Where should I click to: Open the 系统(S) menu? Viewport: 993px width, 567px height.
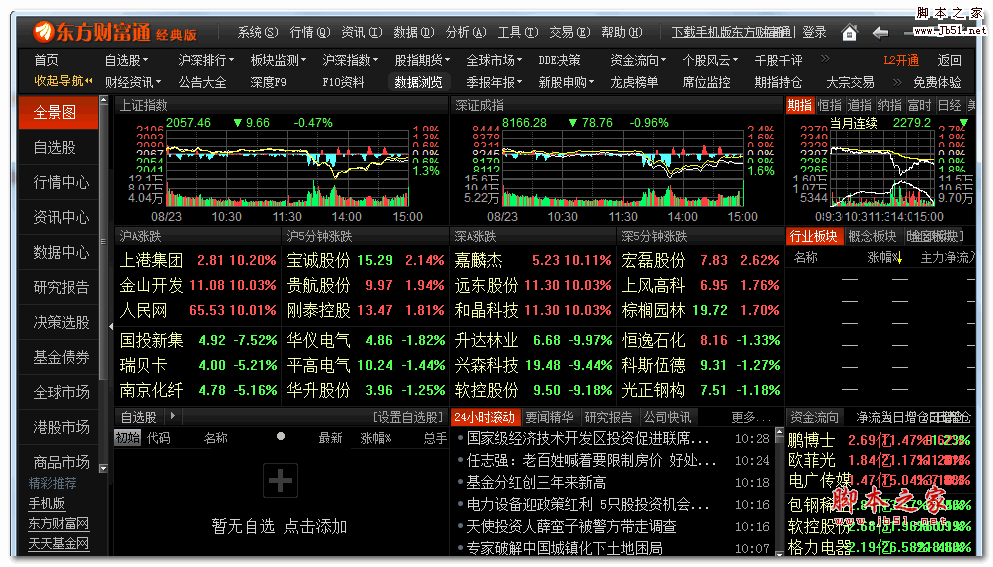[x=258, y=32]
